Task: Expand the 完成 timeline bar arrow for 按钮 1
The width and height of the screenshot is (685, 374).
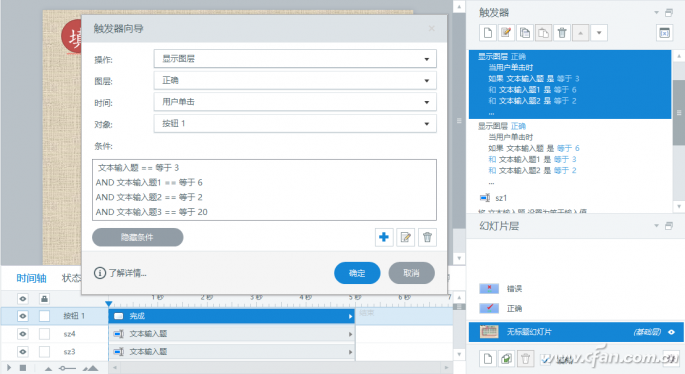Action: (350, 316)
